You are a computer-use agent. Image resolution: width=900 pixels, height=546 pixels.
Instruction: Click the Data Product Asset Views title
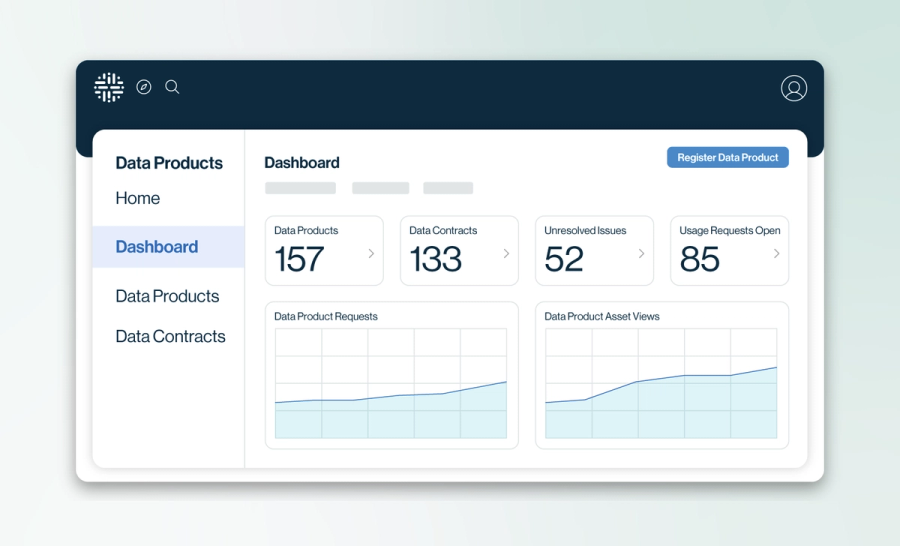[x=602, y=316]
